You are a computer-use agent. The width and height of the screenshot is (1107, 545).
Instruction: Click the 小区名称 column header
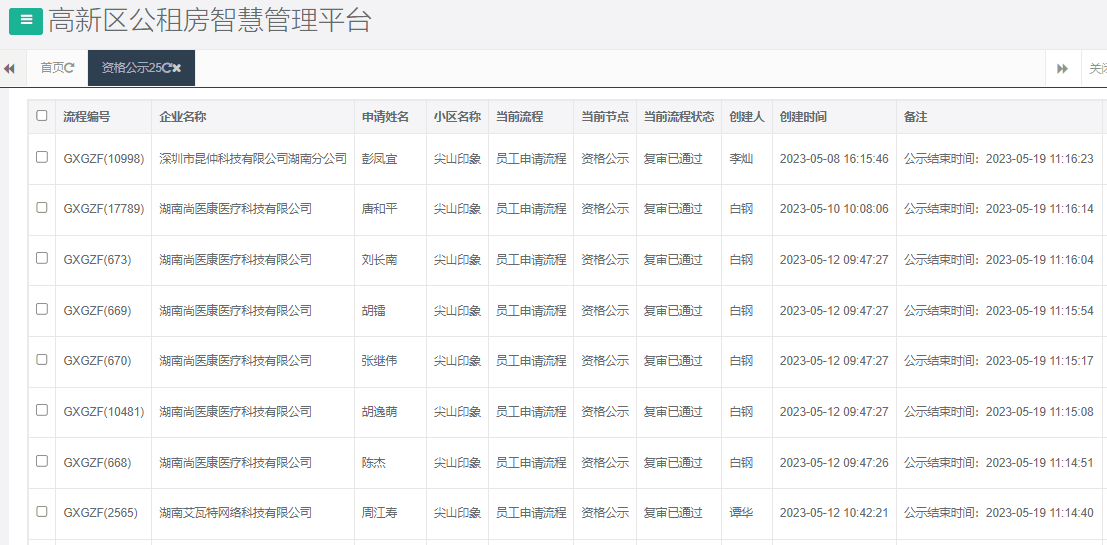(x=457, y=117)
